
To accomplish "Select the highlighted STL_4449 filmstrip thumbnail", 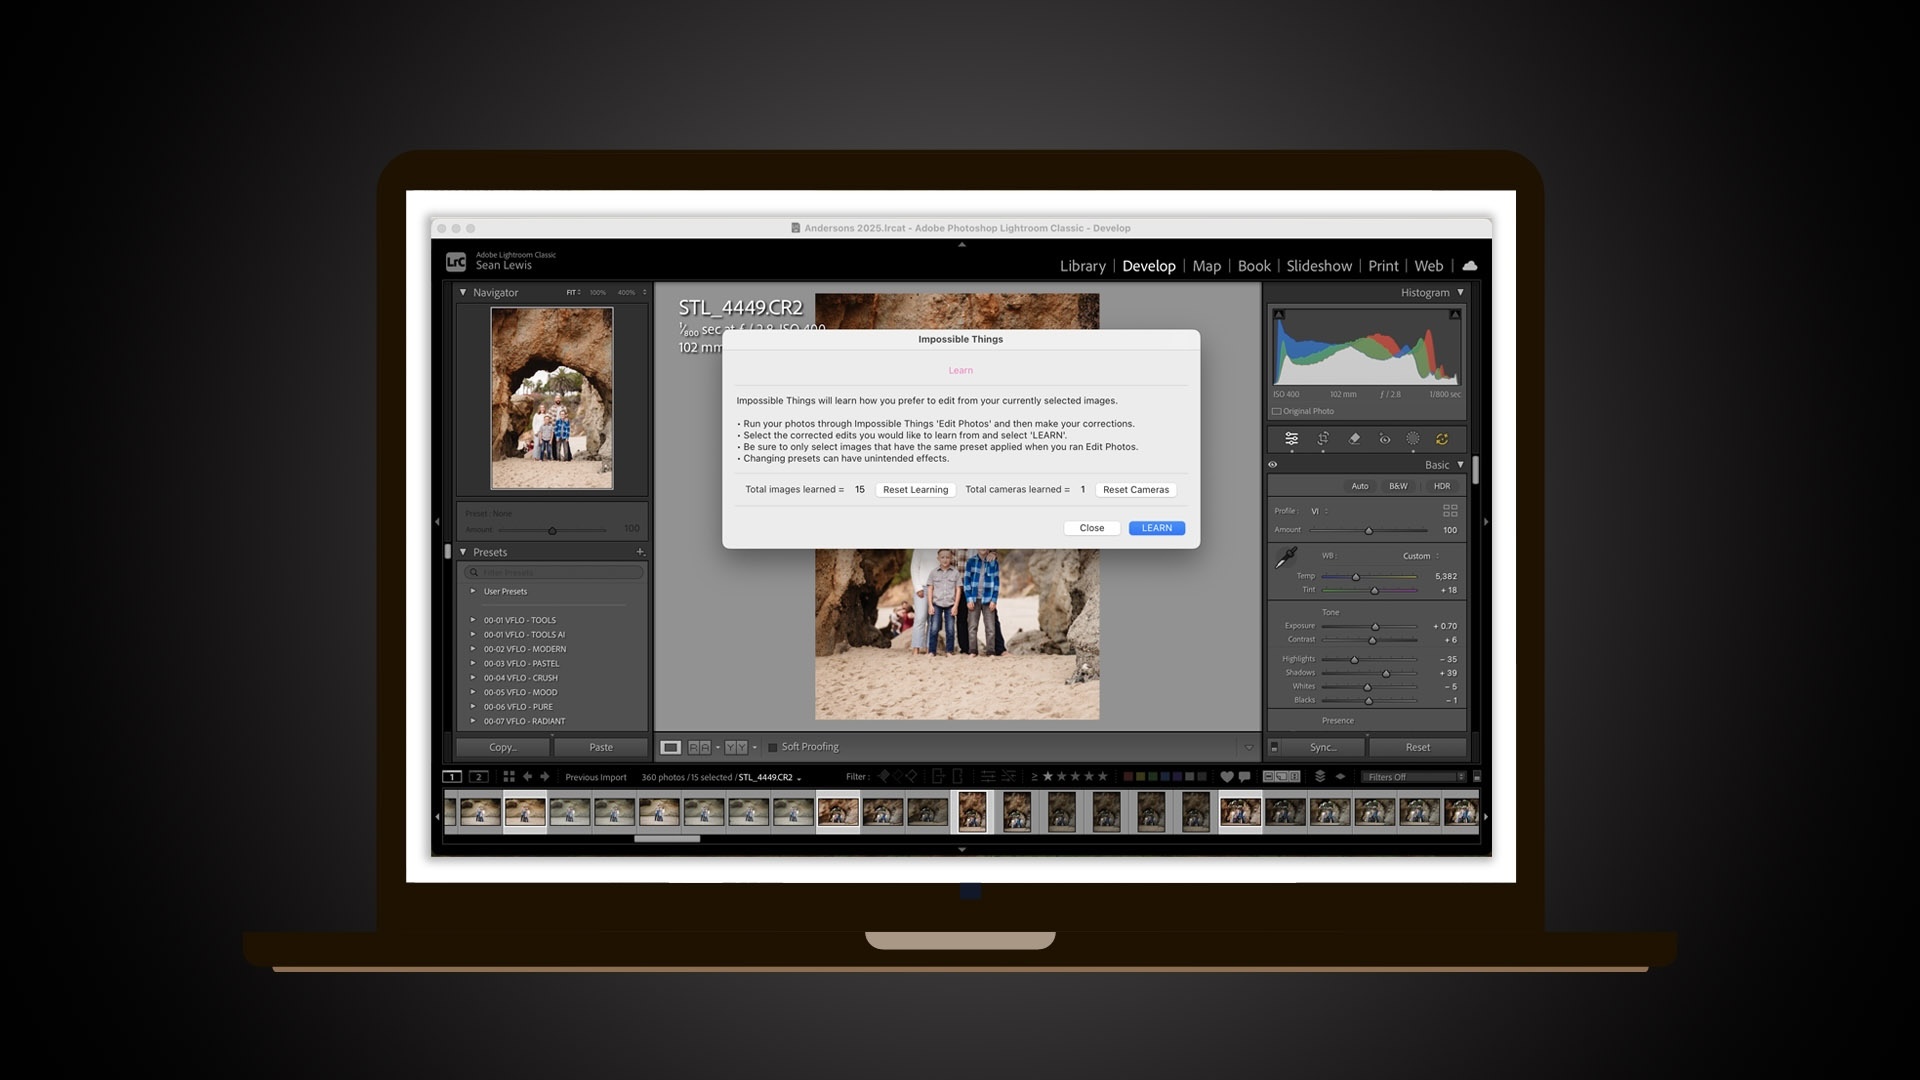I will click(x=971, y=811).
